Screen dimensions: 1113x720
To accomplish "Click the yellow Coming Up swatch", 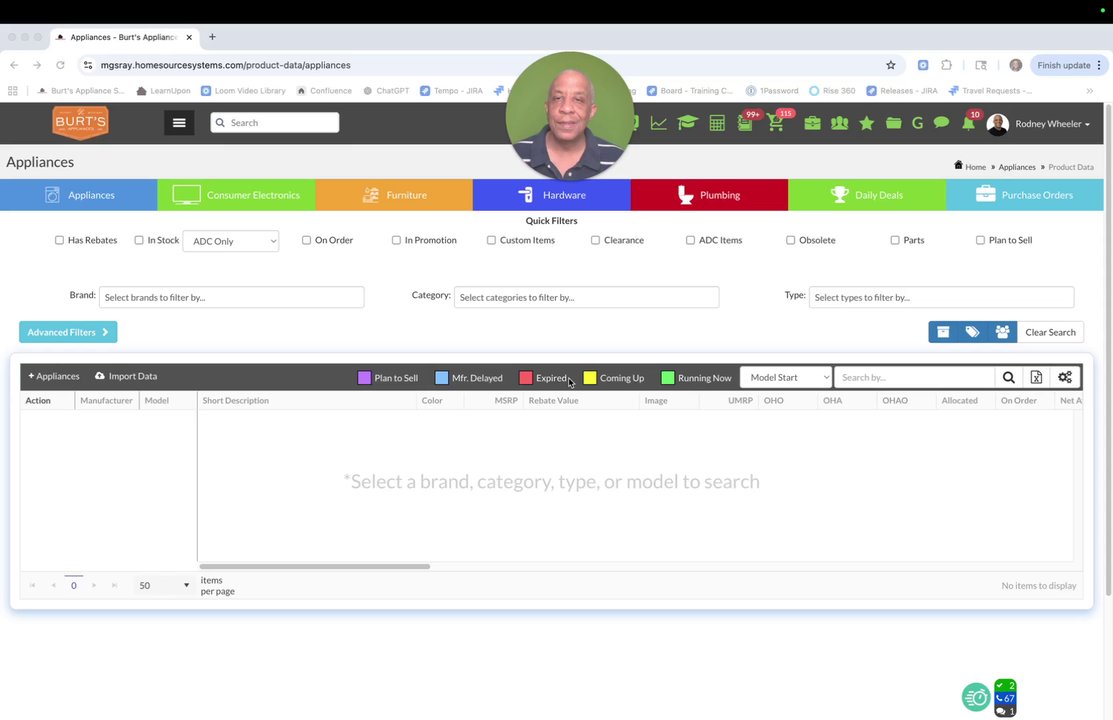I will (590, 378).
